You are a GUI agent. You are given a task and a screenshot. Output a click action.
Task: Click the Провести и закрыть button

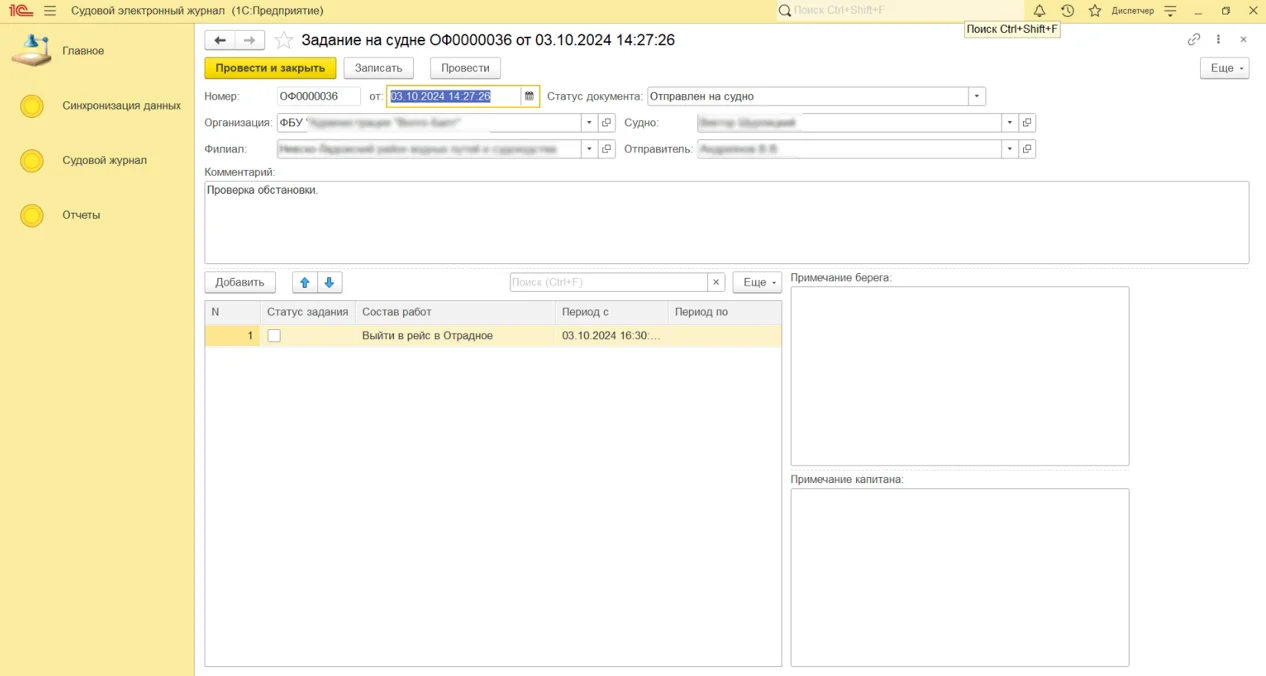pyautogui.click(x=270, y=68)
